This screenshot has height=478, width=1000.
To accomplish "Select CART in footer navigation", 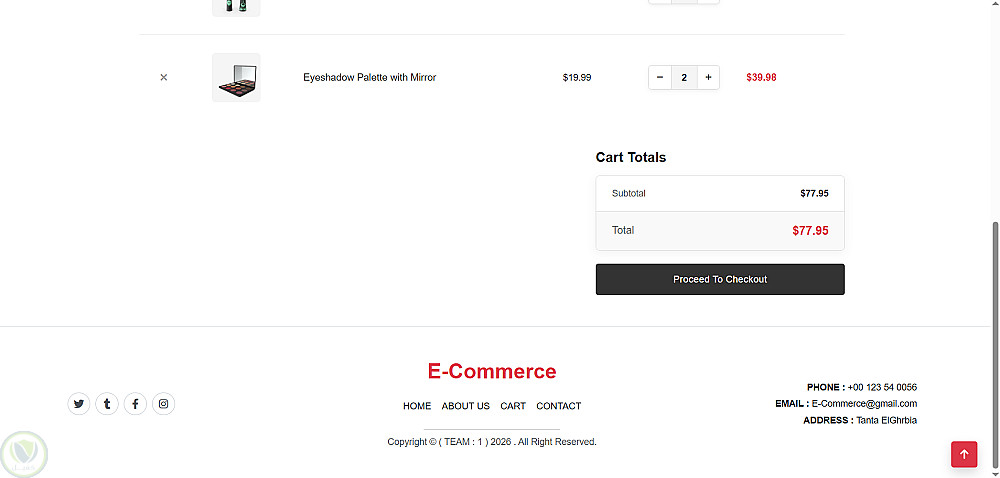I will pyautogui.click(x=513, y=406).
